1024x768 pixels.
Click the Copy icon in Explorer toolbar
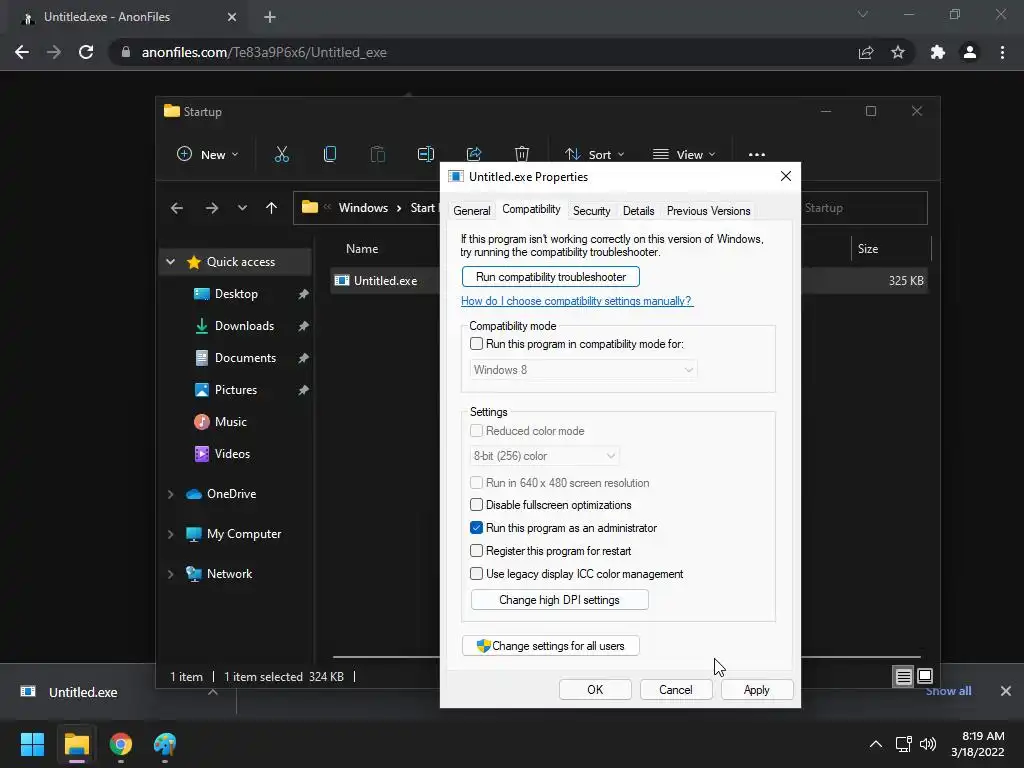tap(330, 154)
